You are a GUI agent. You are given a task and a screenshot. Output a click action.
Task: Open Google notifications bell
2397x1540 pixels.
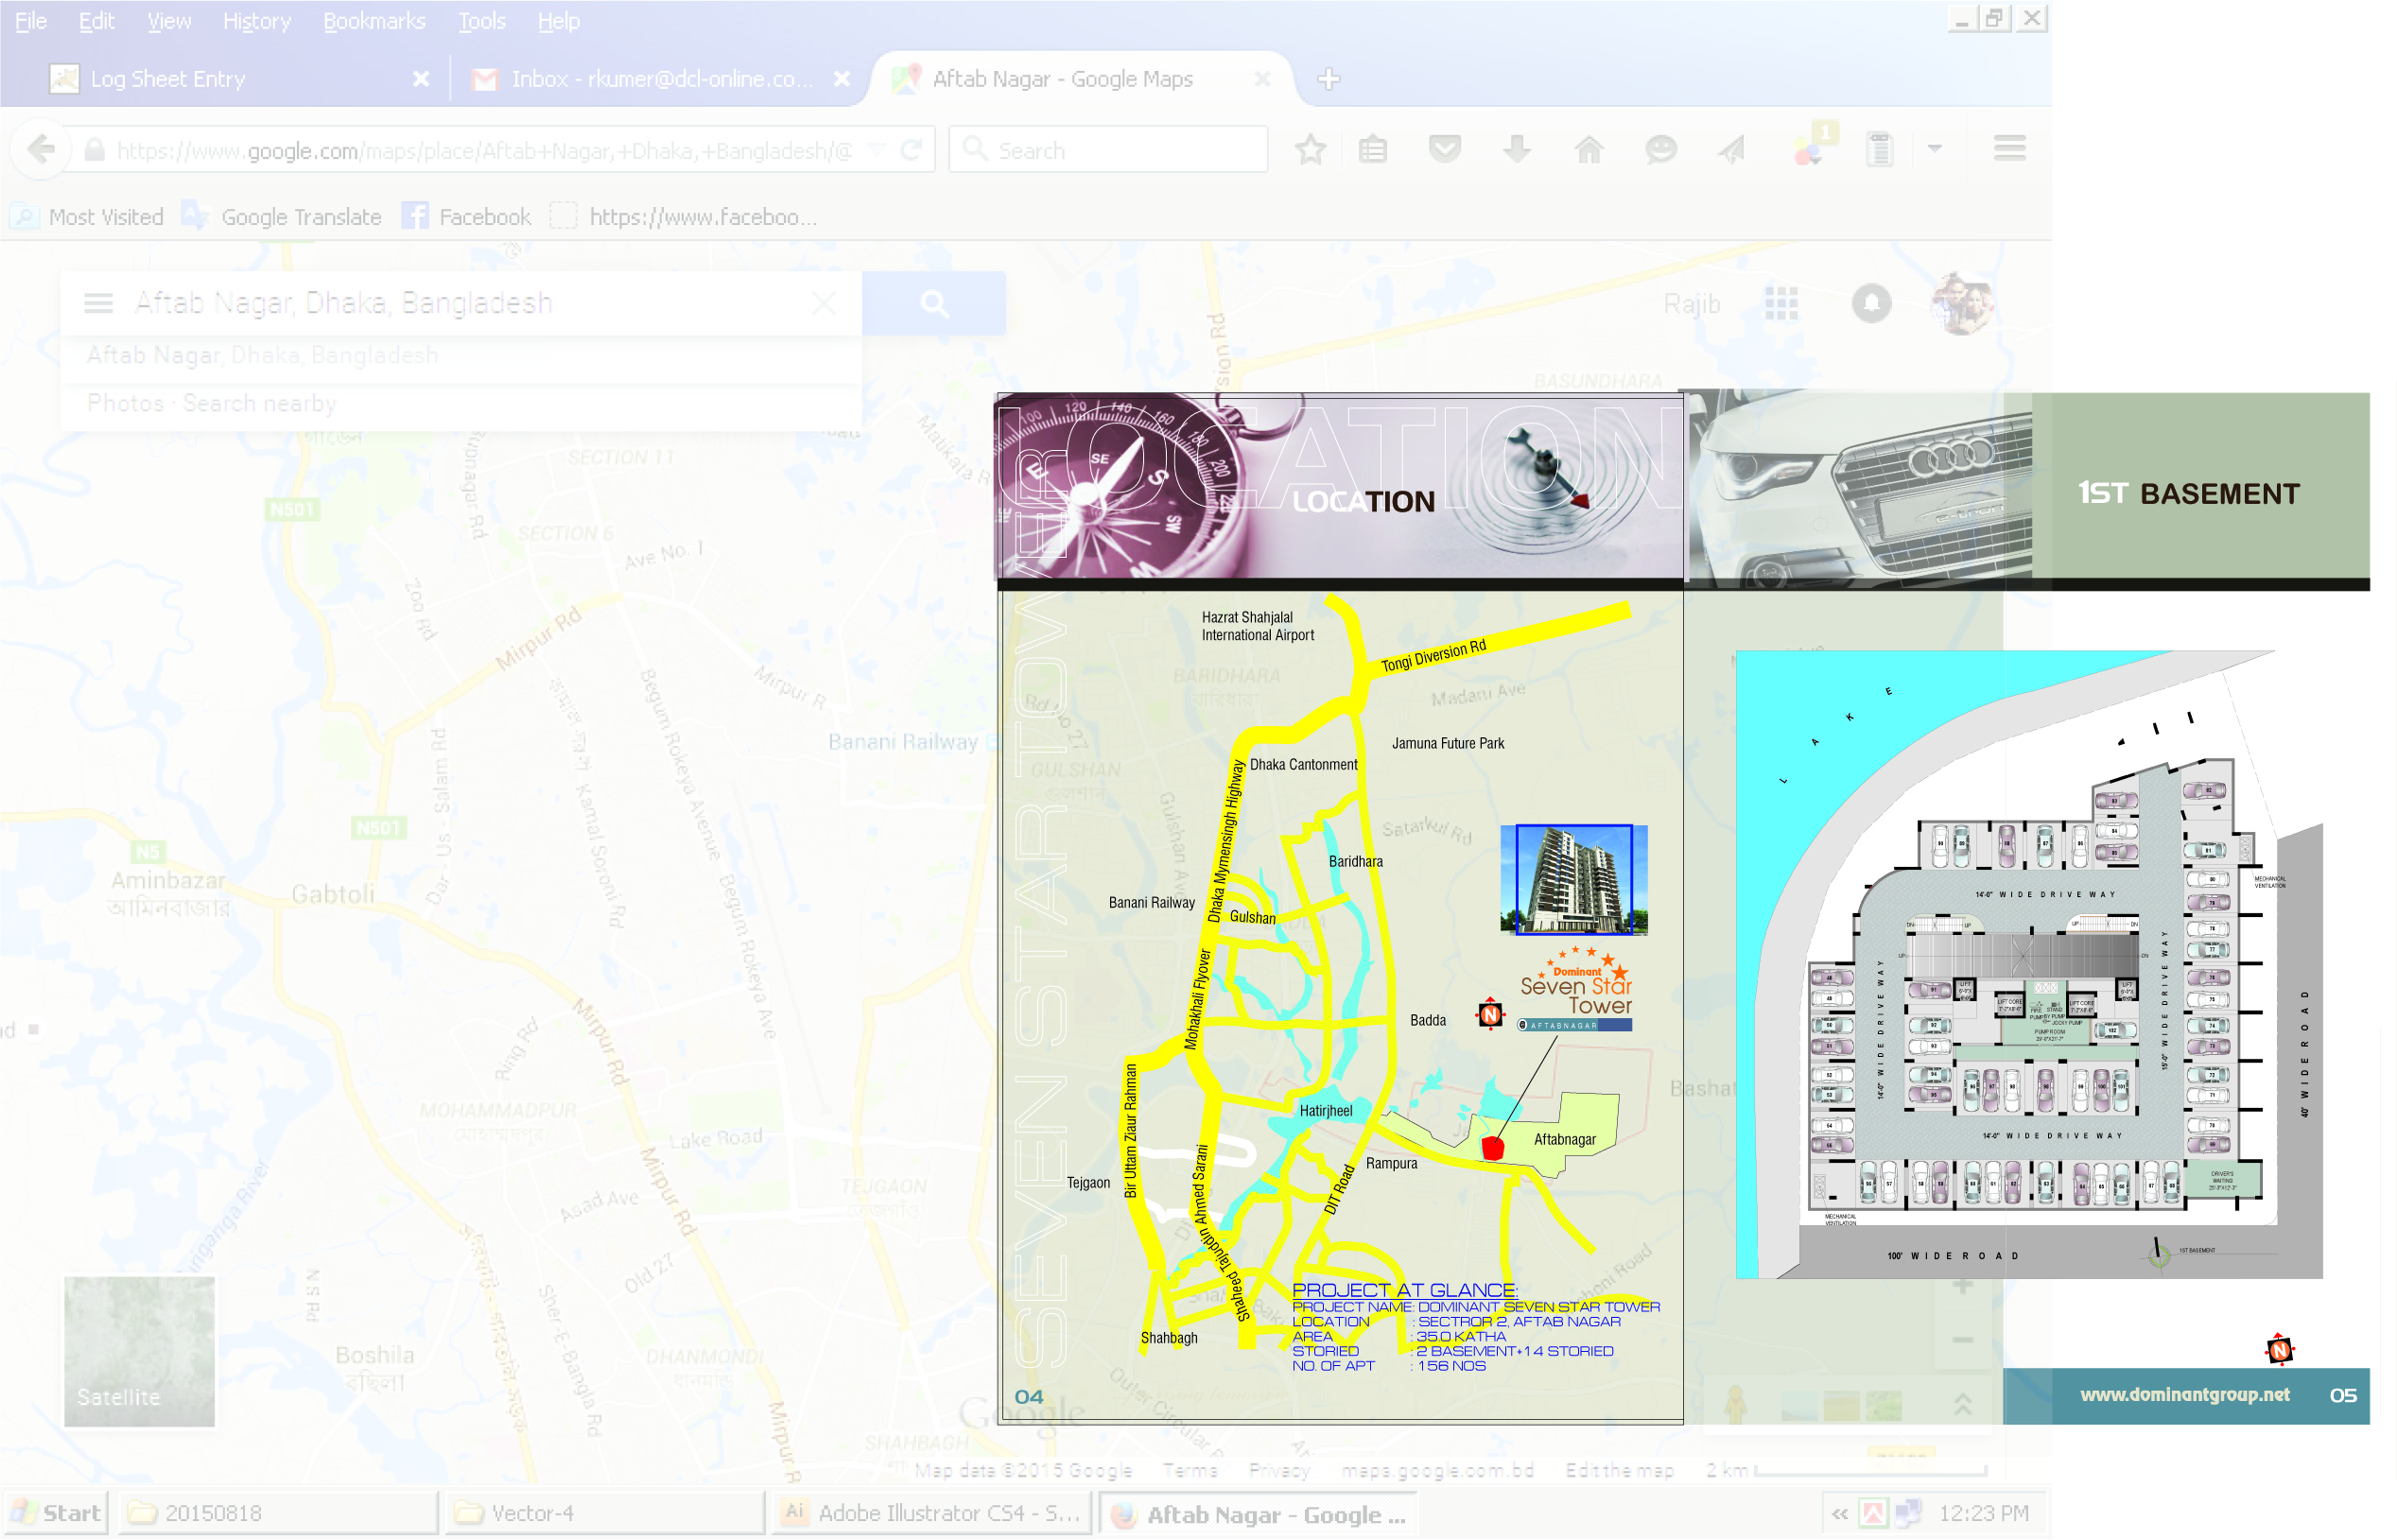(x=1870, y=303)
